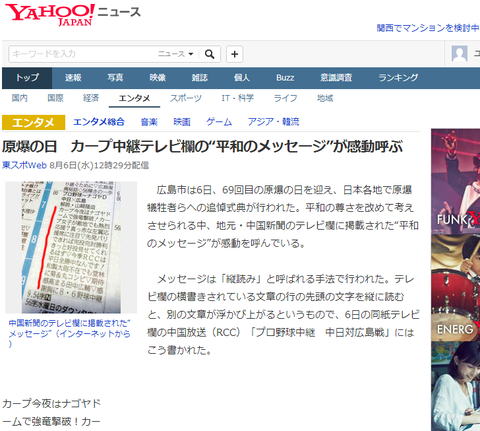
Task: Click the plus button beside search
Action: pyautogui.click(x=235, y=54)
